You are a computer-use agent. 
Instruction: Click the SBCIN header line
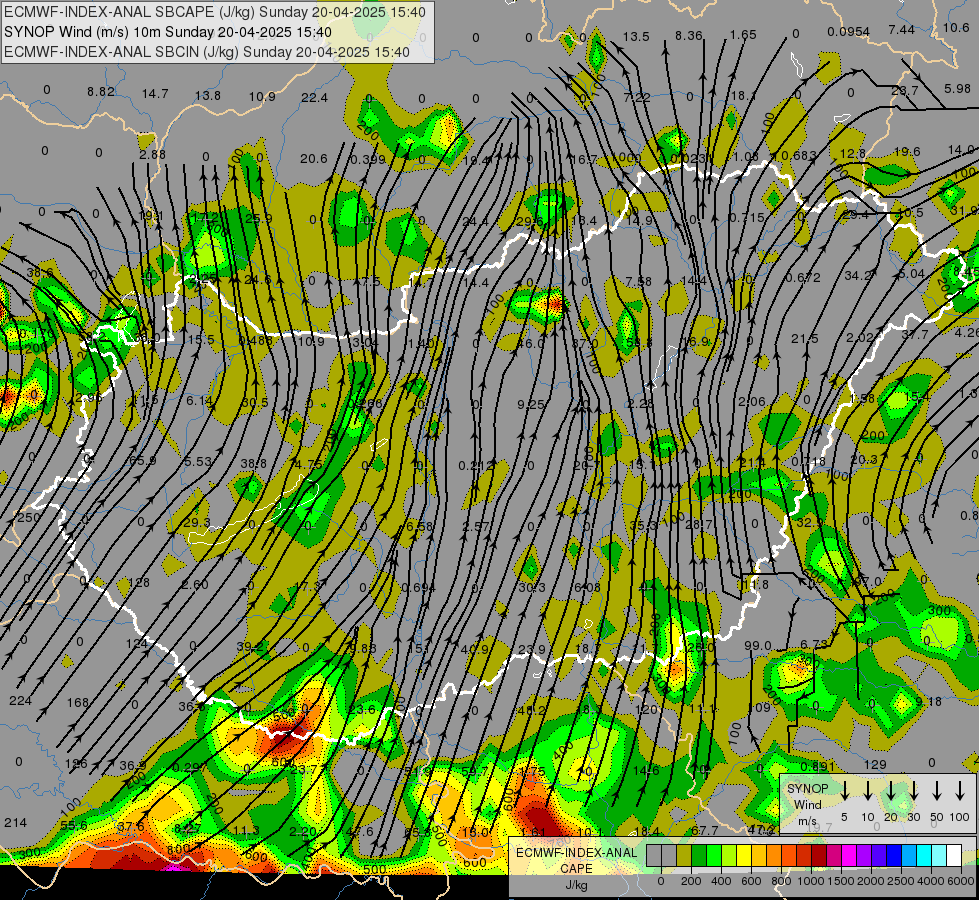tap(207, 52)
